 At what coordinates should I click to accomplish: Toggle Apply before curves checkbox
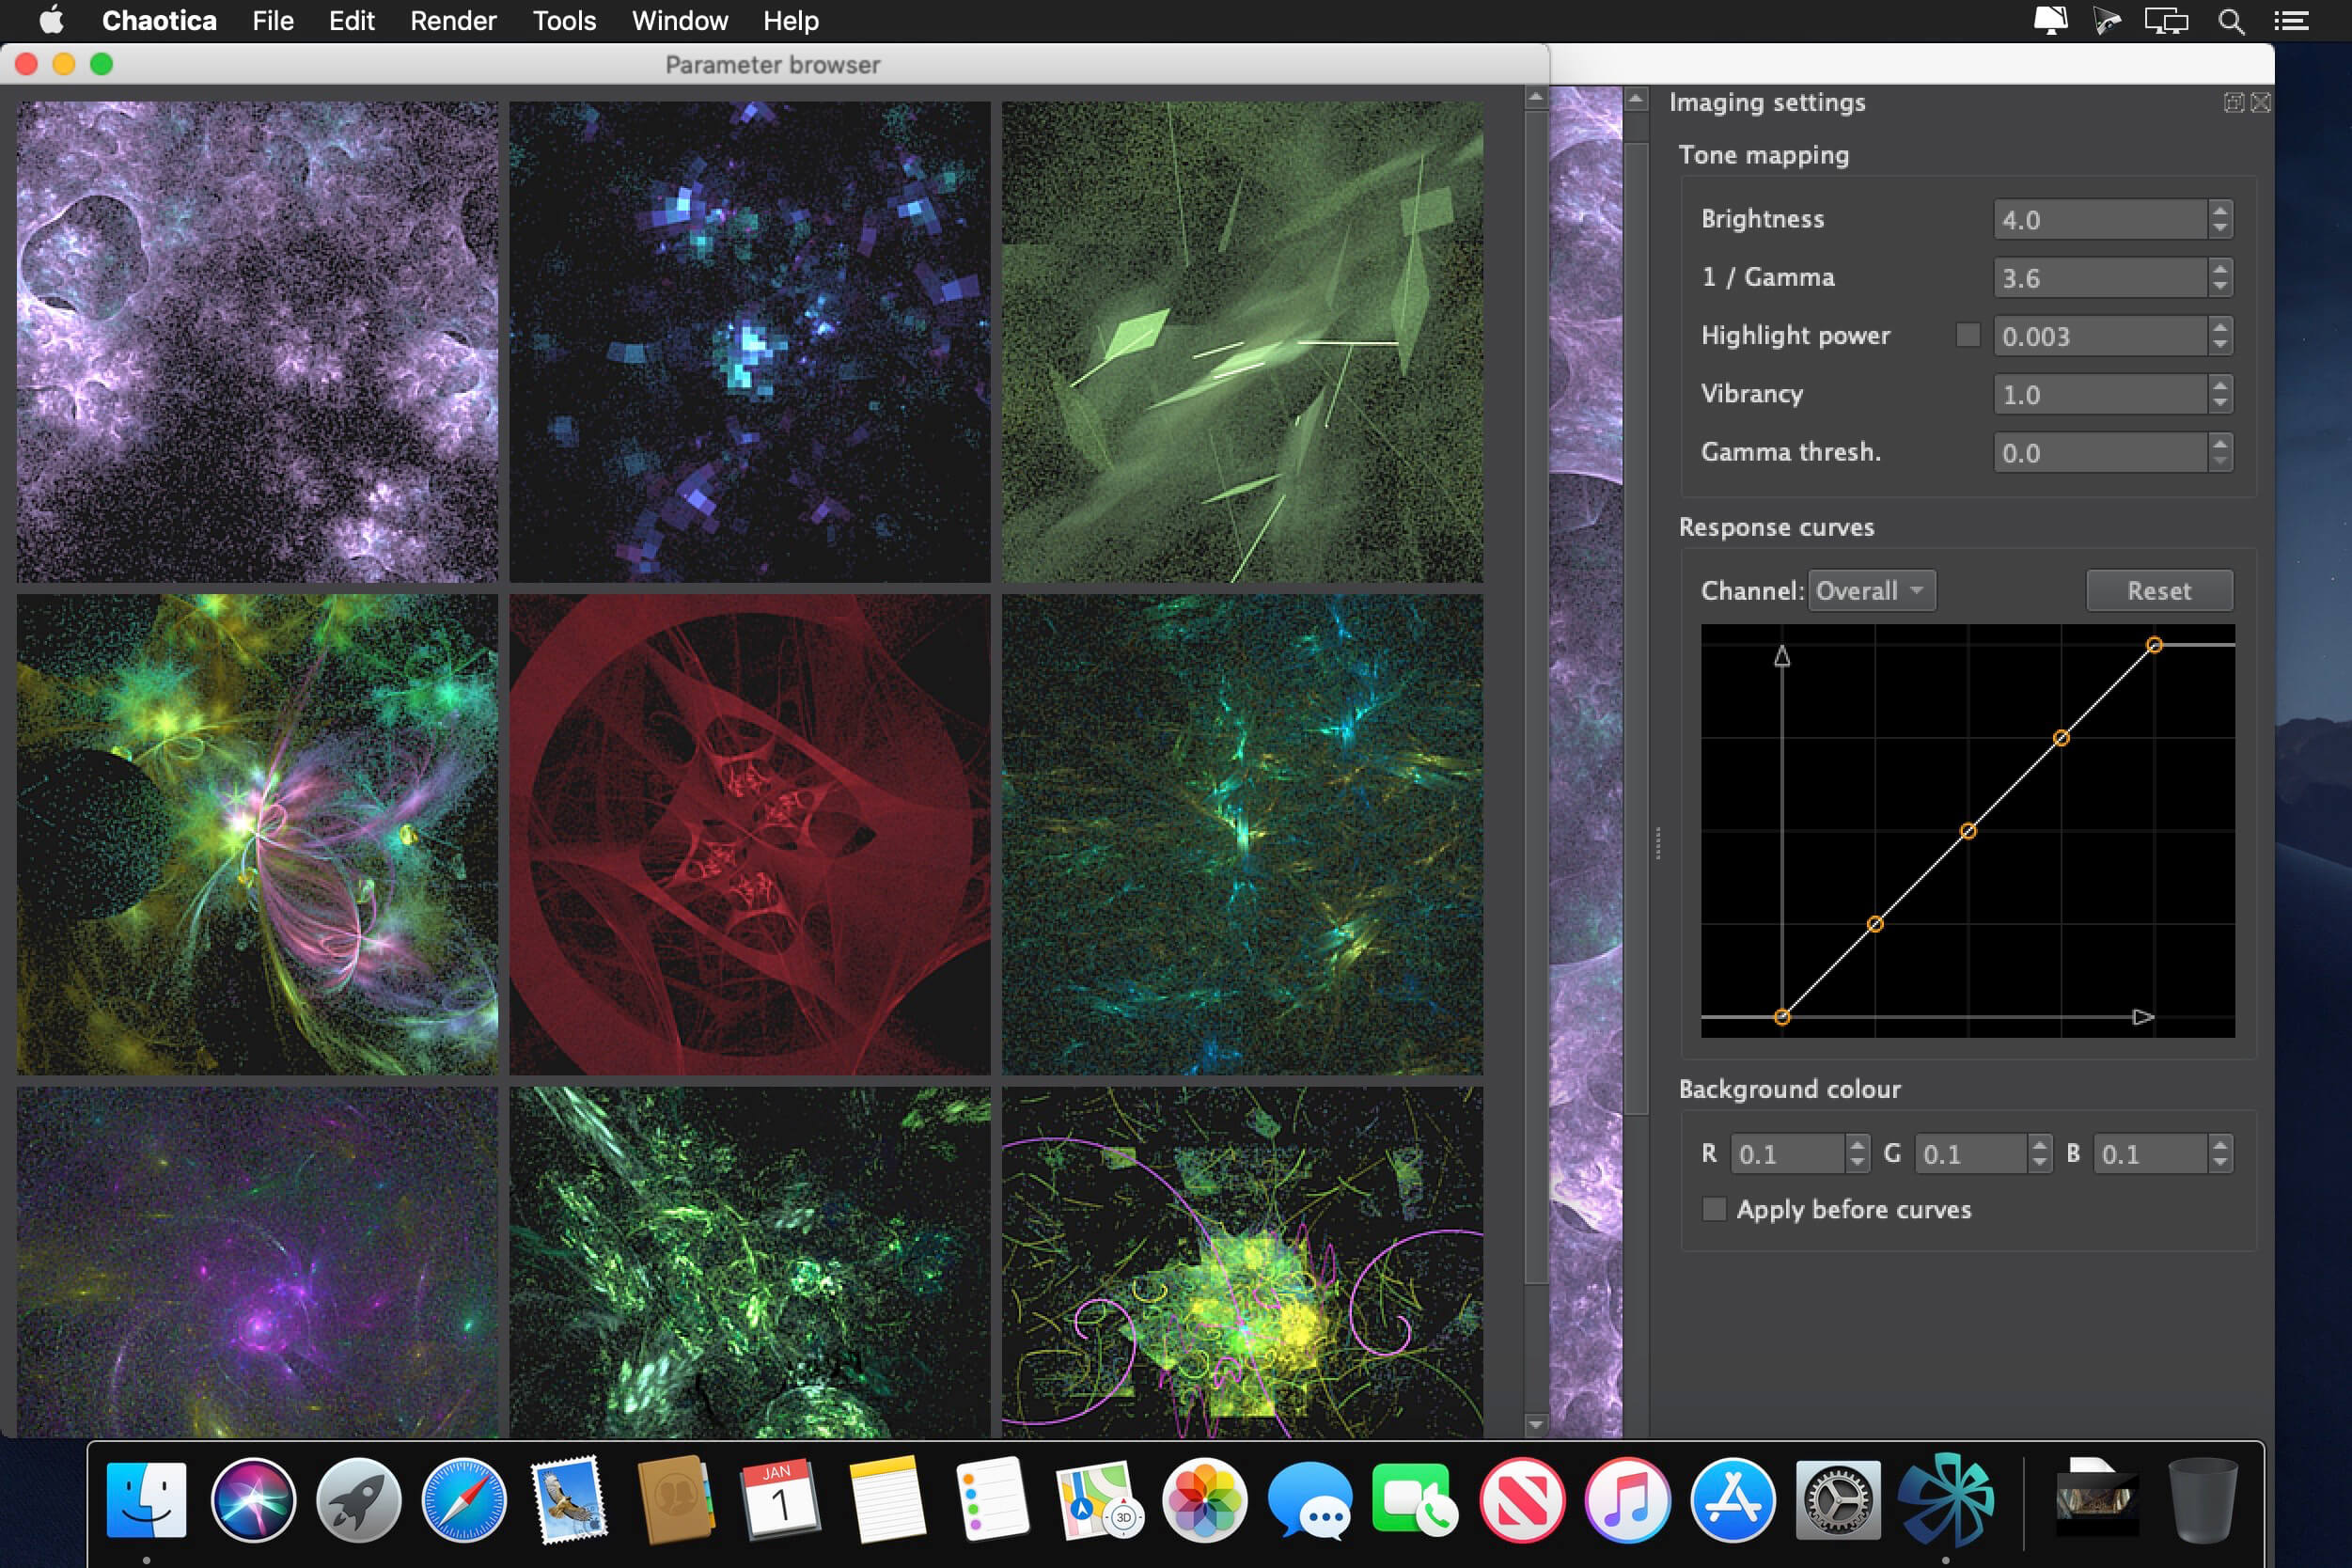[x=1714, y=1209]
